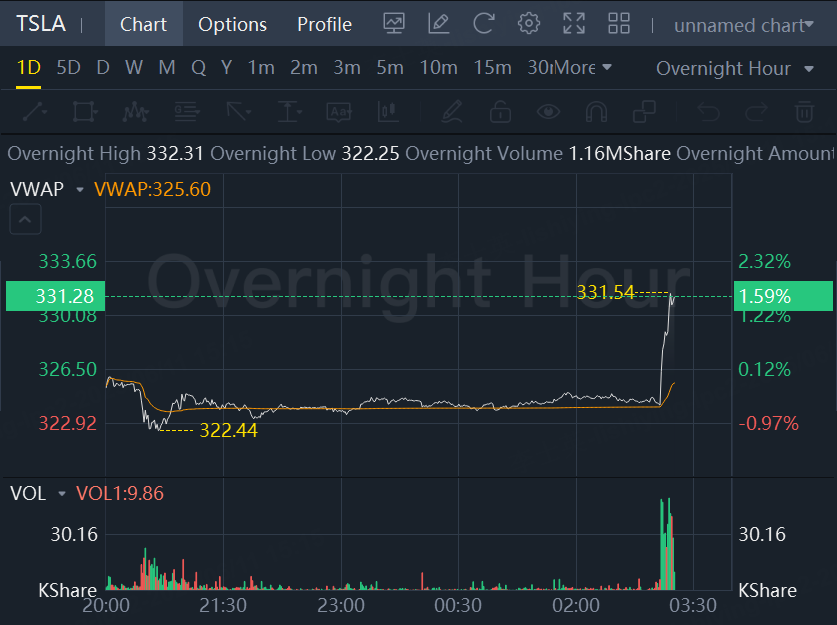This screenshot has height=625, width=837.
Task: Select the 5D timeframe
Action: tap(68, 68)
